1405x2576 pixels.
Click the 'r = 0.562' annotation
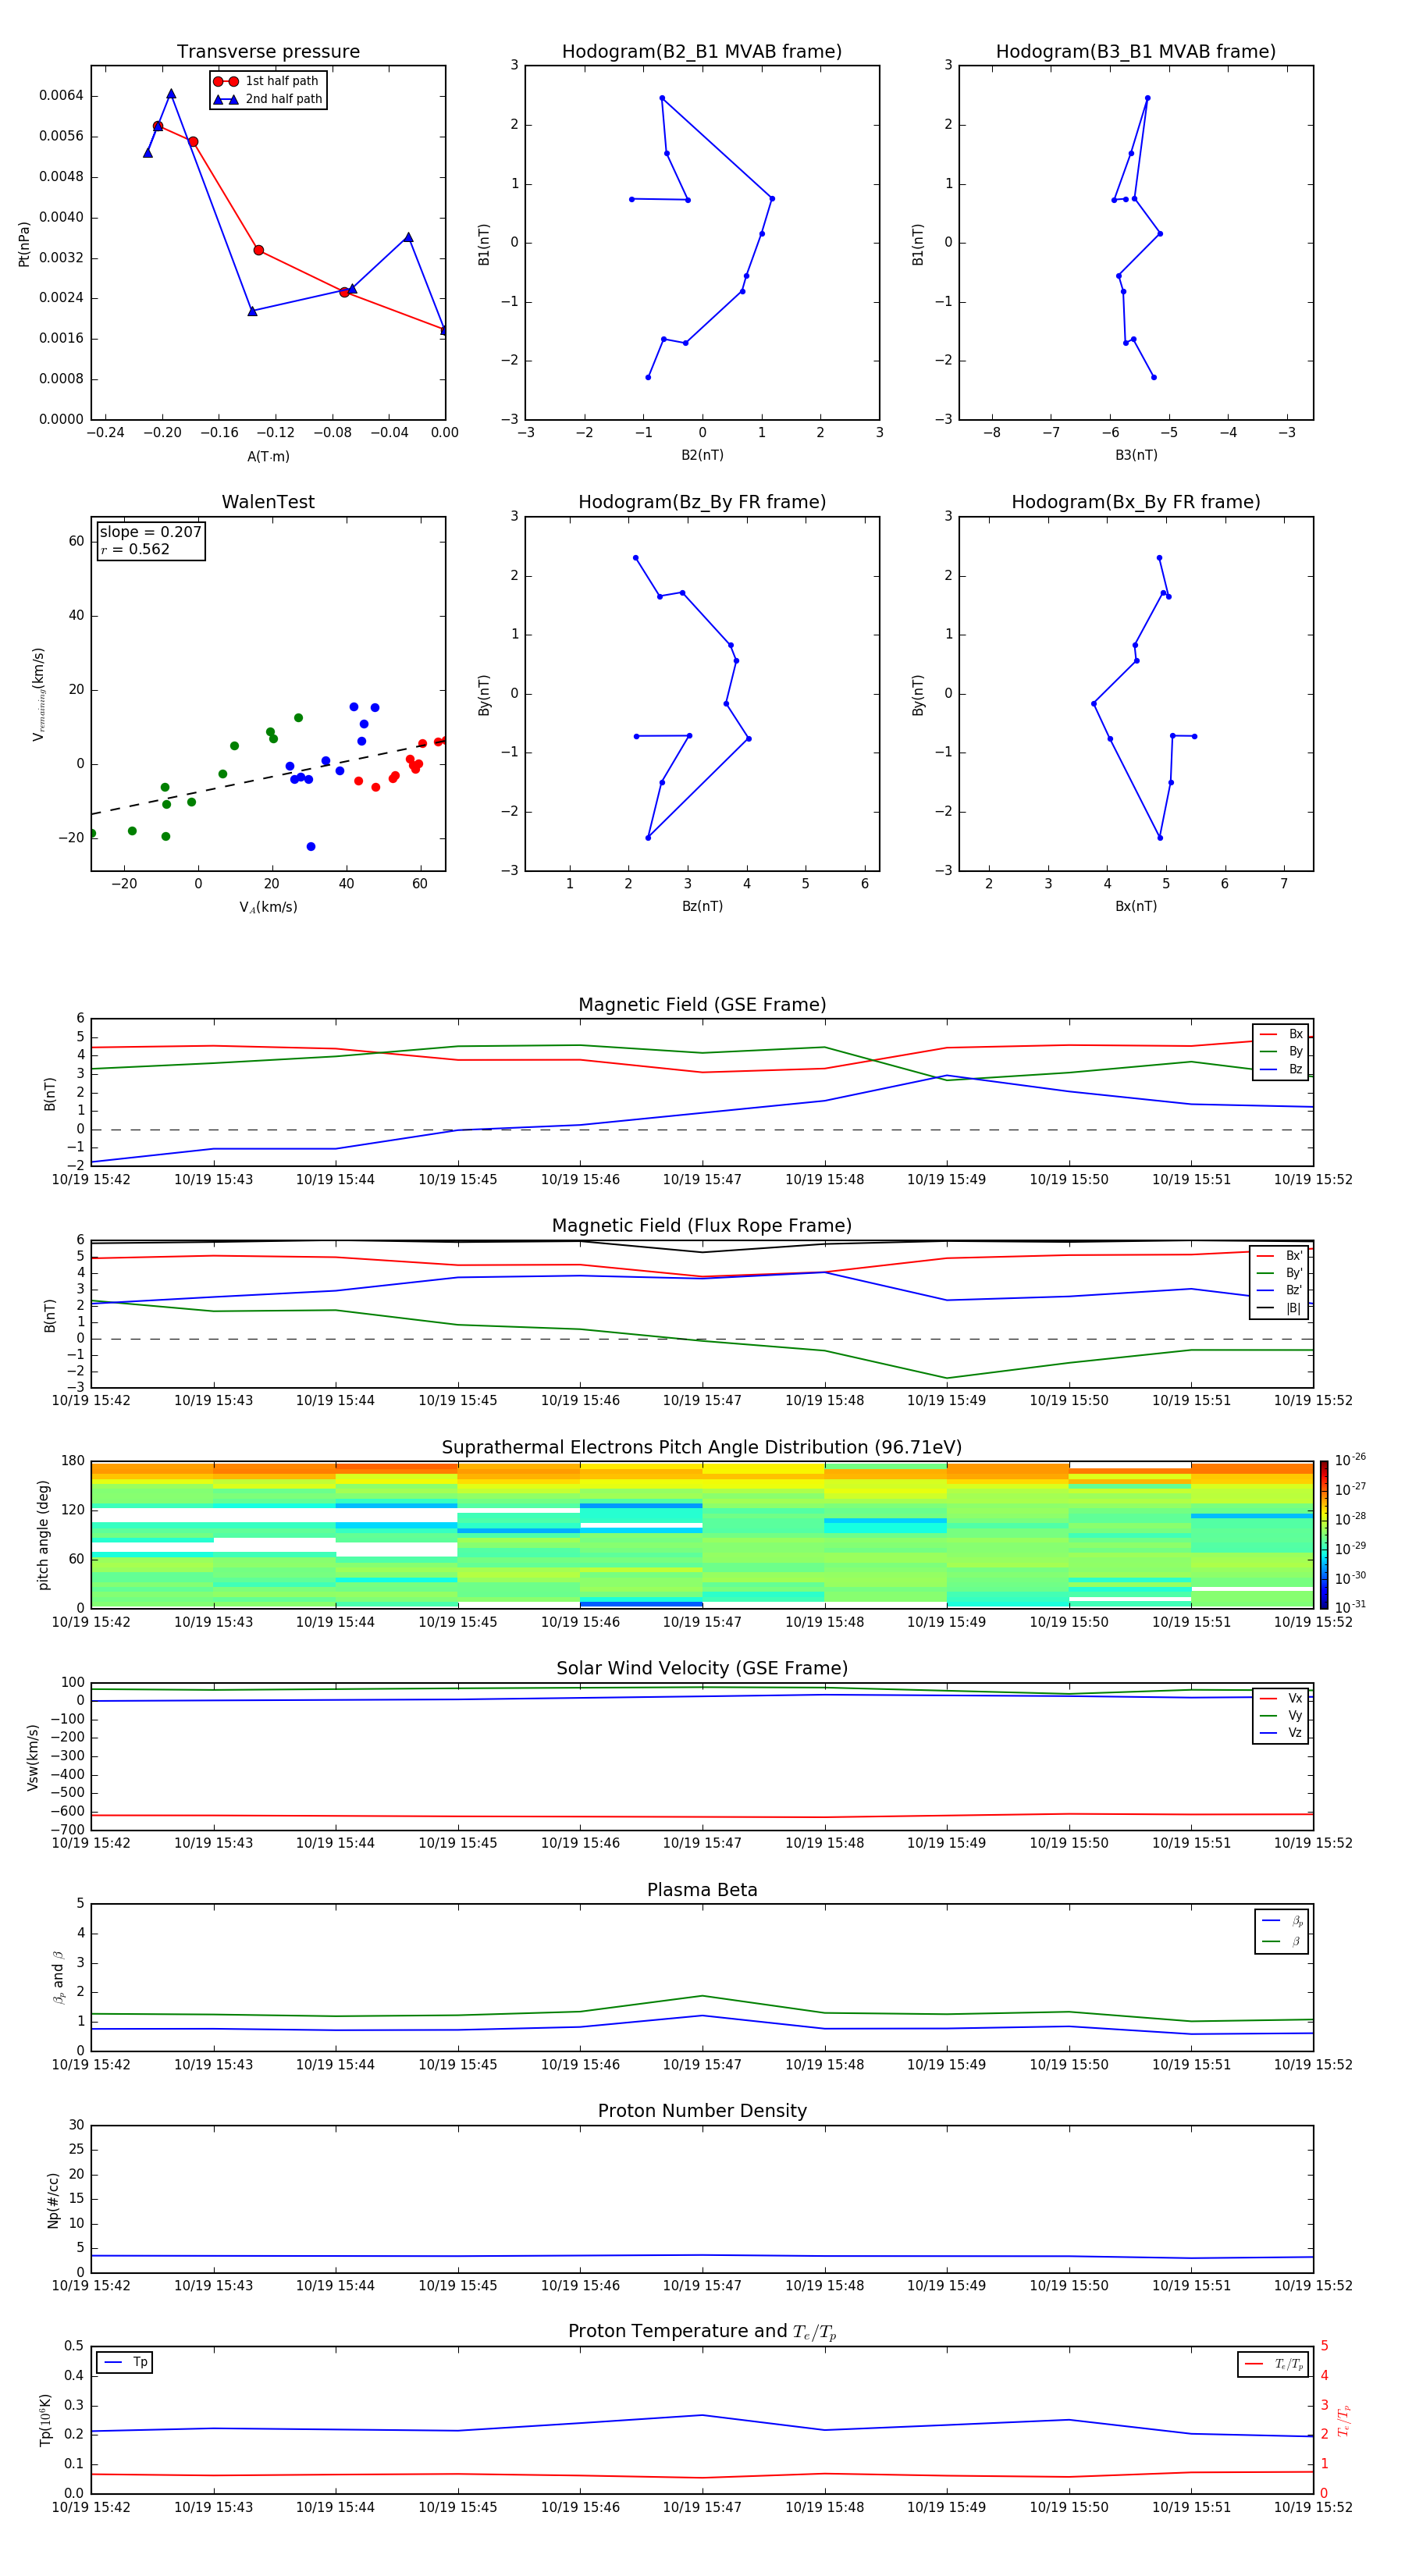tap(135, 549)
